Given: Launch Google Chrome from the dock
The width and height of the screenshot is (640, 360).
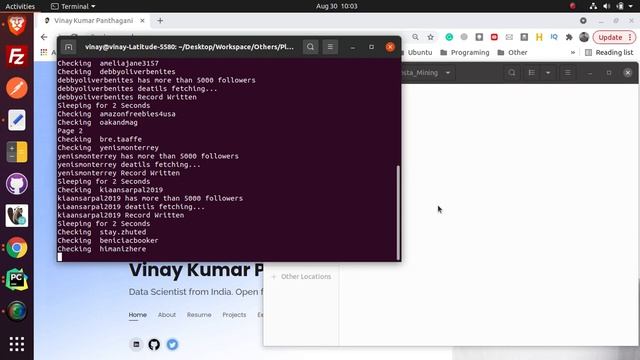Looking at the screenshot, I should [17, 248].
